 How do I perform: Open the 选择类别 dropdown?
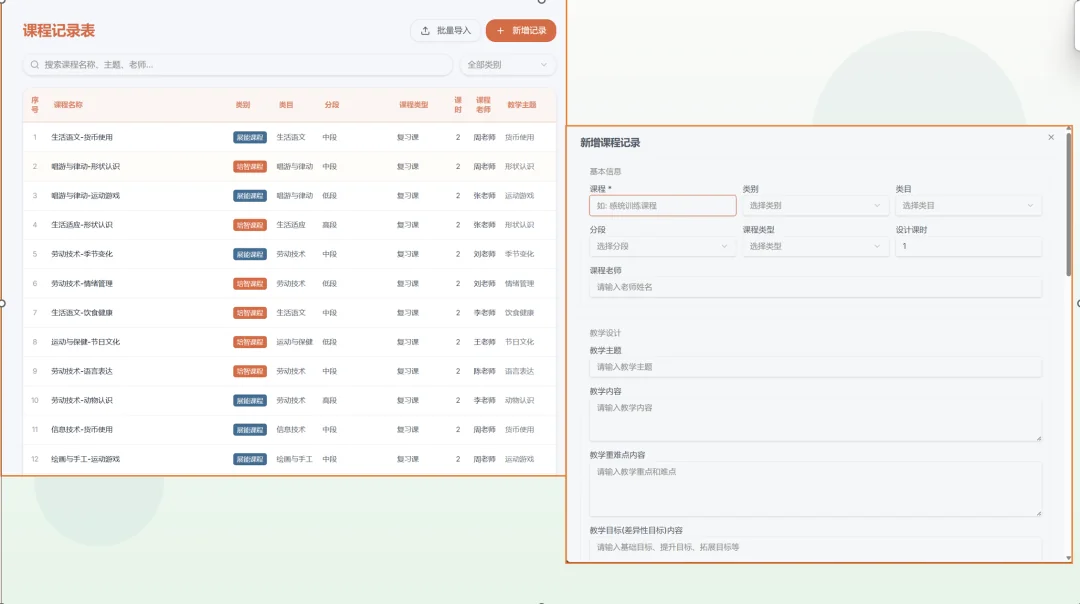click(815, 205)
